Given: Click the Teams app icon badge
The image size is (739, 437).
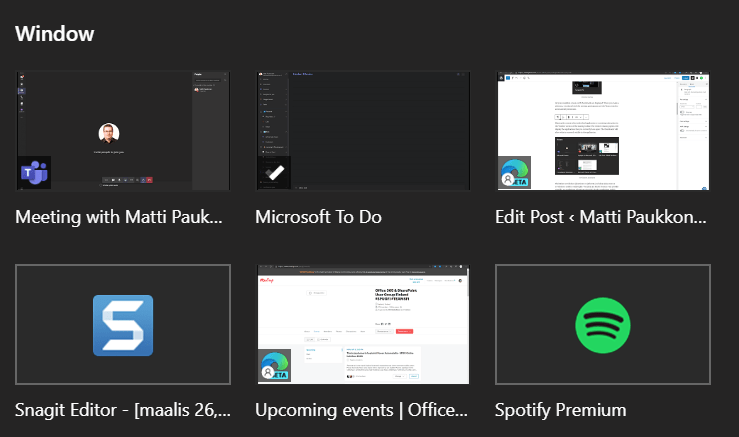Looking at the screenshot, I should point(35,172).
